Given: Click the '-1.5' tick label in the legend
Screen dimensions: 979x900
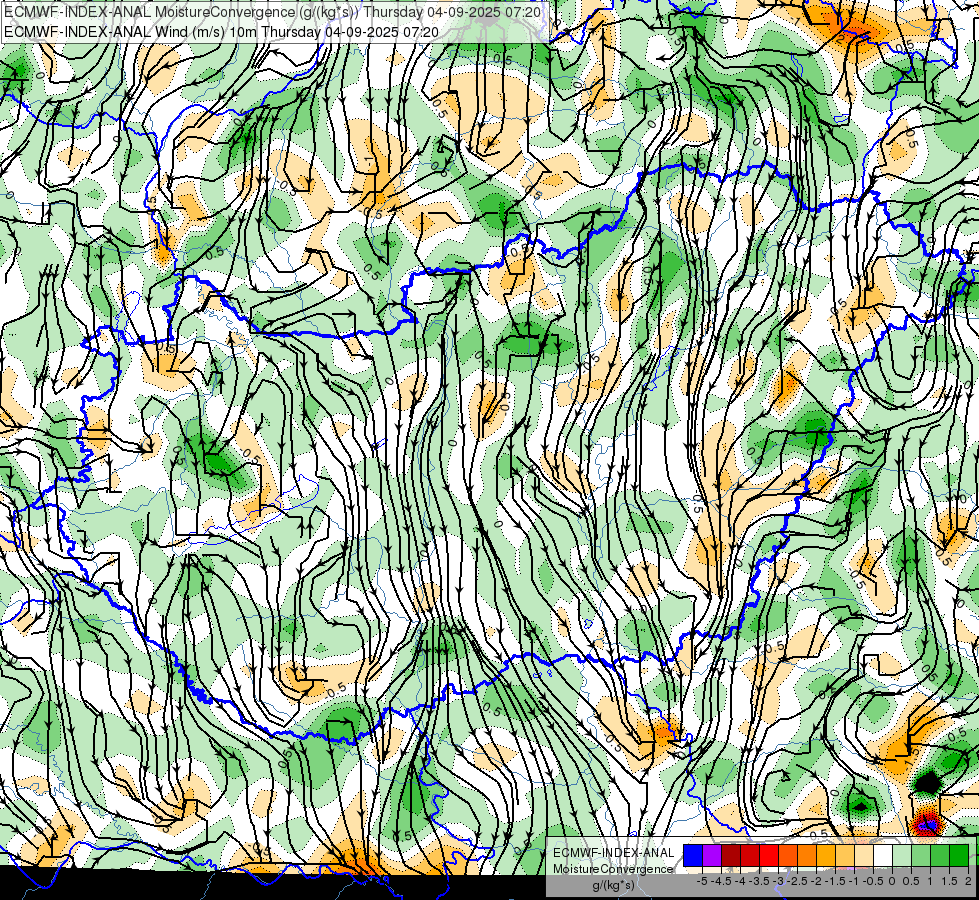Looking at the screenshot, I should click(x=835, y=881).
